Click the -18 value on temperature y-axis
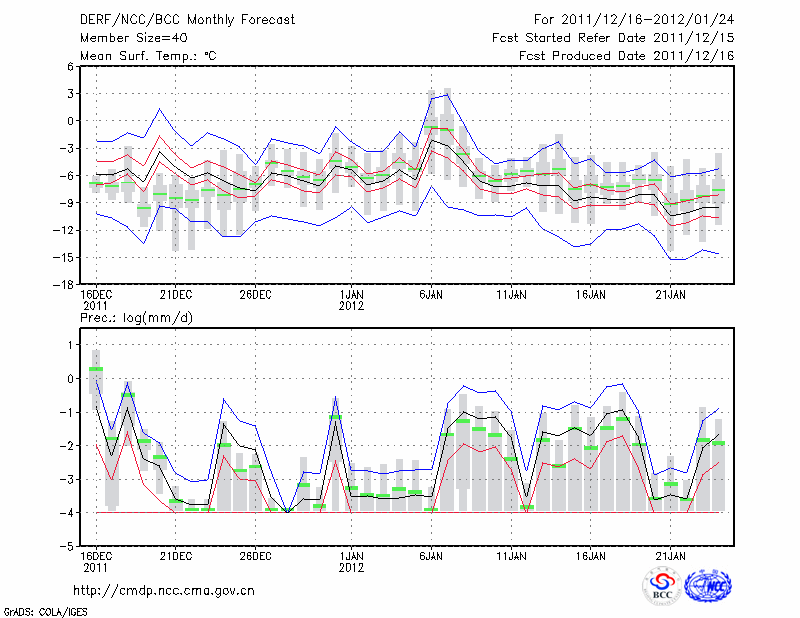 pyautogui.click(x=64, y=285)
